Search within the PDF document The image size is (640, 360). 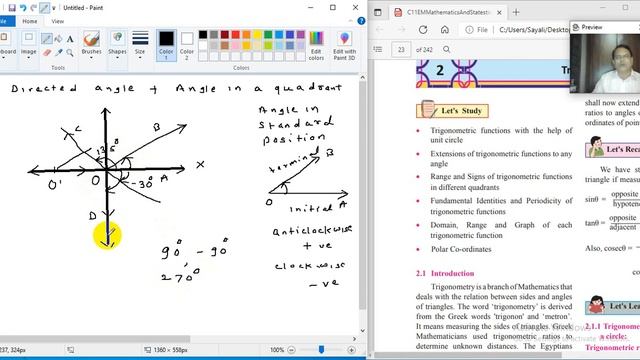447,49
